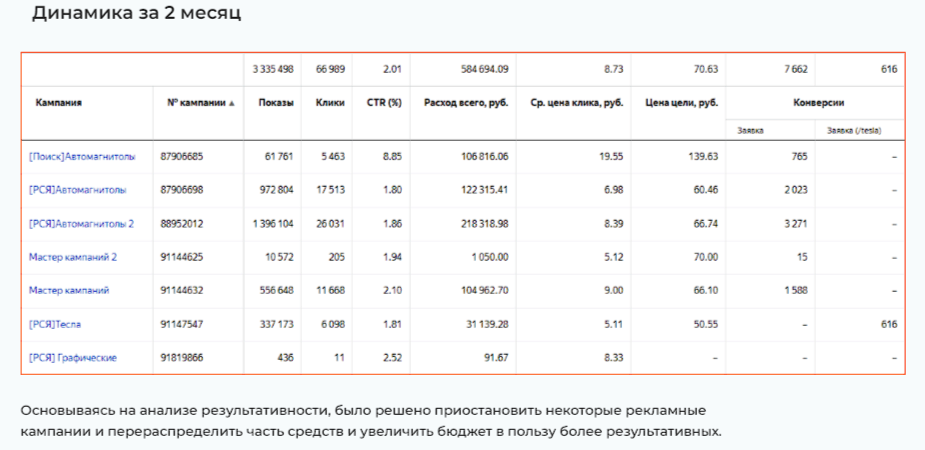Select campaign number 91144625
Viewport: 925px width, 450px height.
(x=183, y=257)
